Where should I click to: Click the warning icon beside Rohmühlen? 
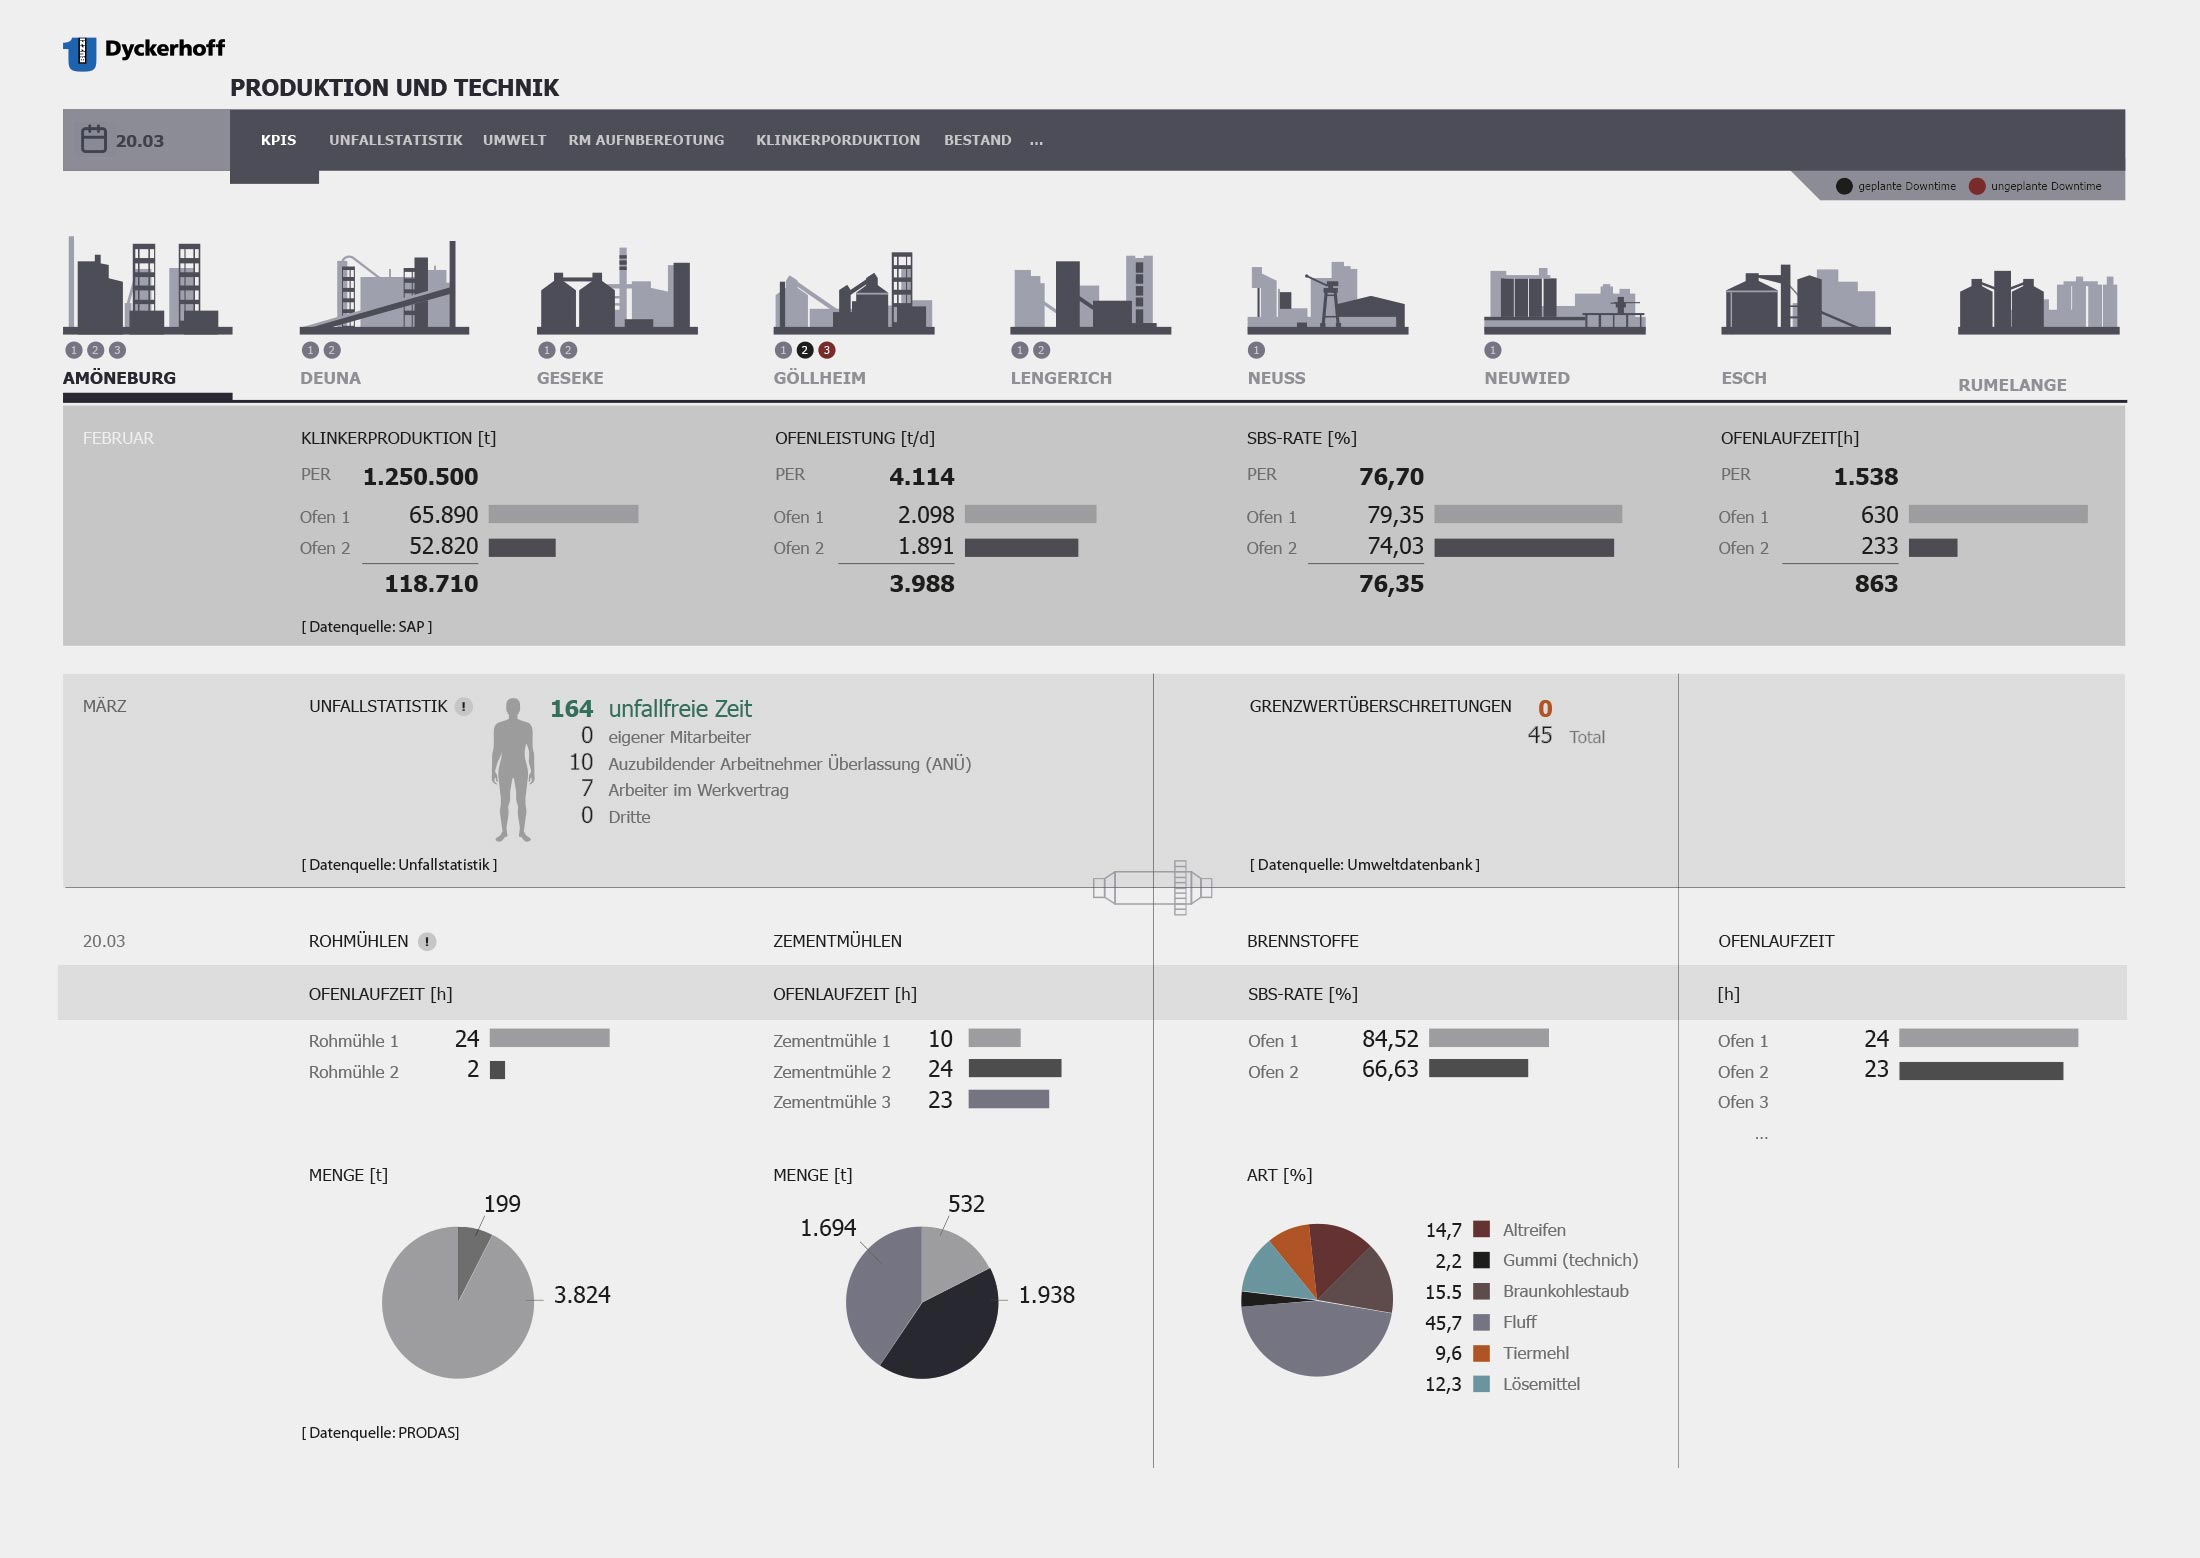(427, 941)
